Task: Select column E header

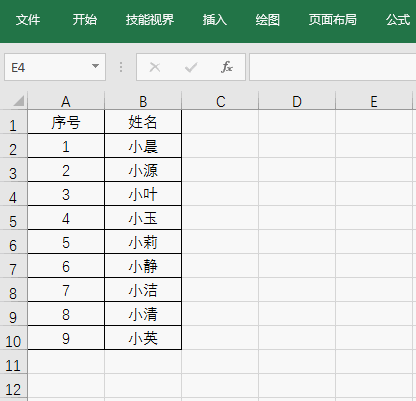Action: tap(374, 101)
